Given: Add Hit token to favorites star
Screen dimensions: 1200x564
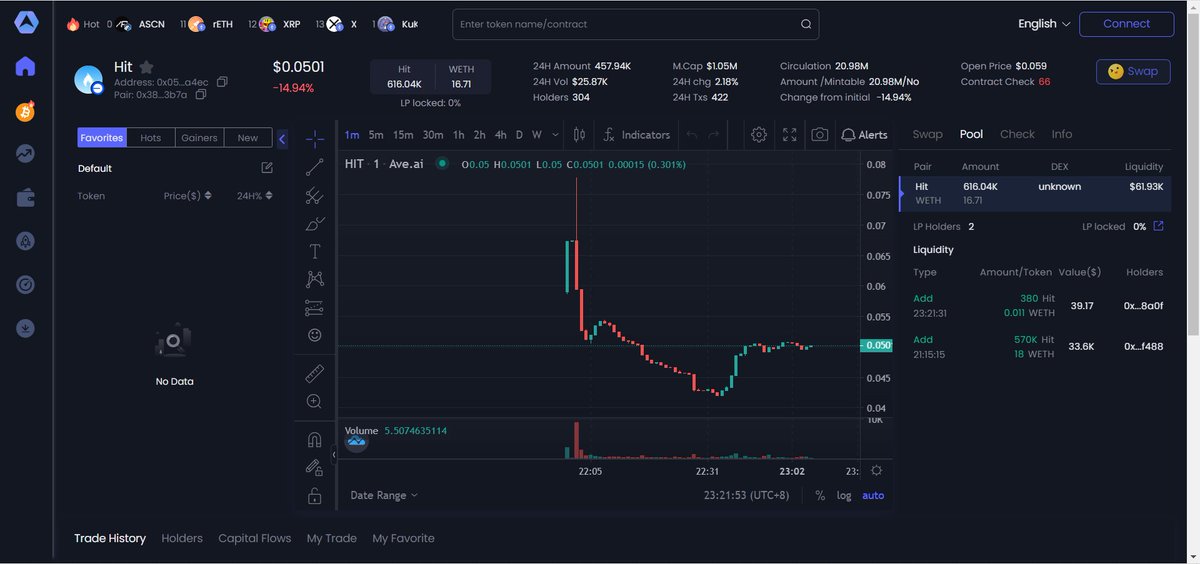Looking at the screenshot, I should pyautogui.click(x=146, y=67).
